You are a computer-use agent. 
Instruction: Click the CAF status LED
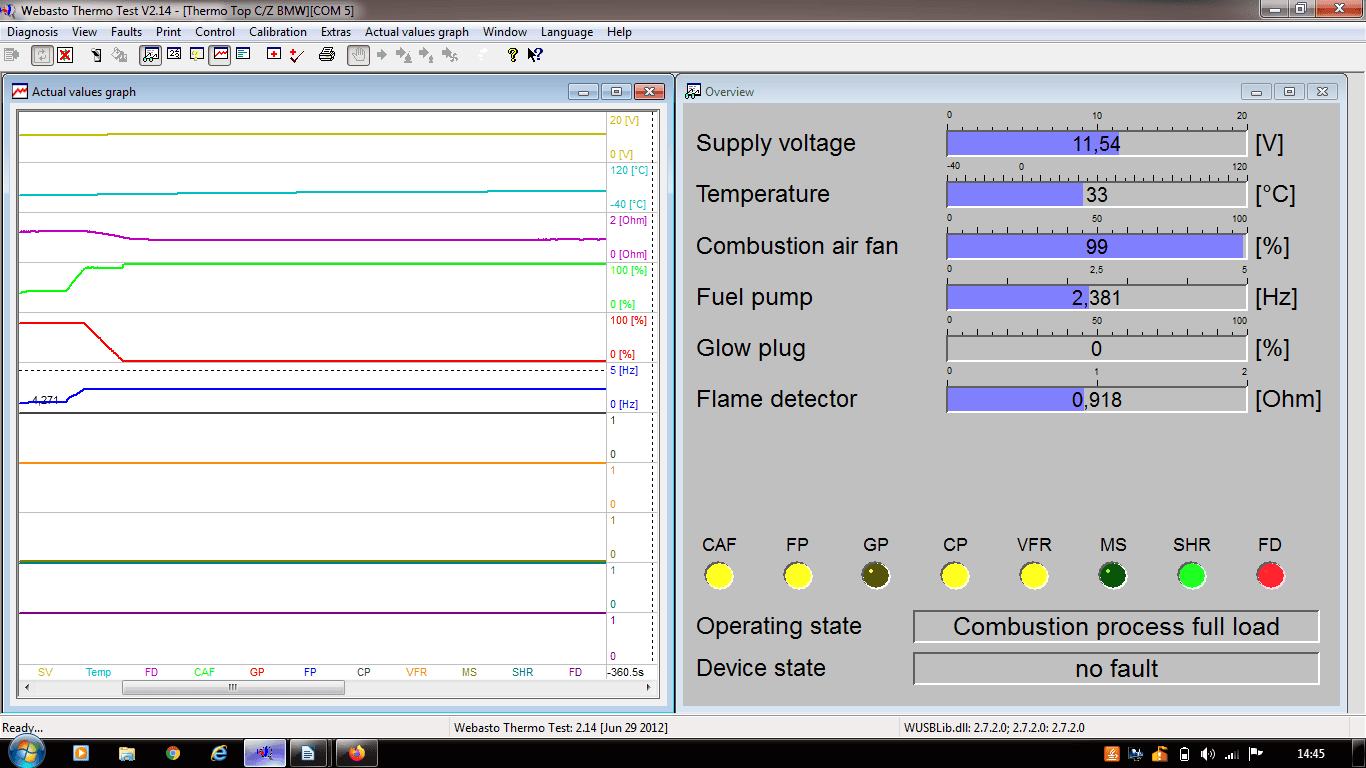(719, 576)
